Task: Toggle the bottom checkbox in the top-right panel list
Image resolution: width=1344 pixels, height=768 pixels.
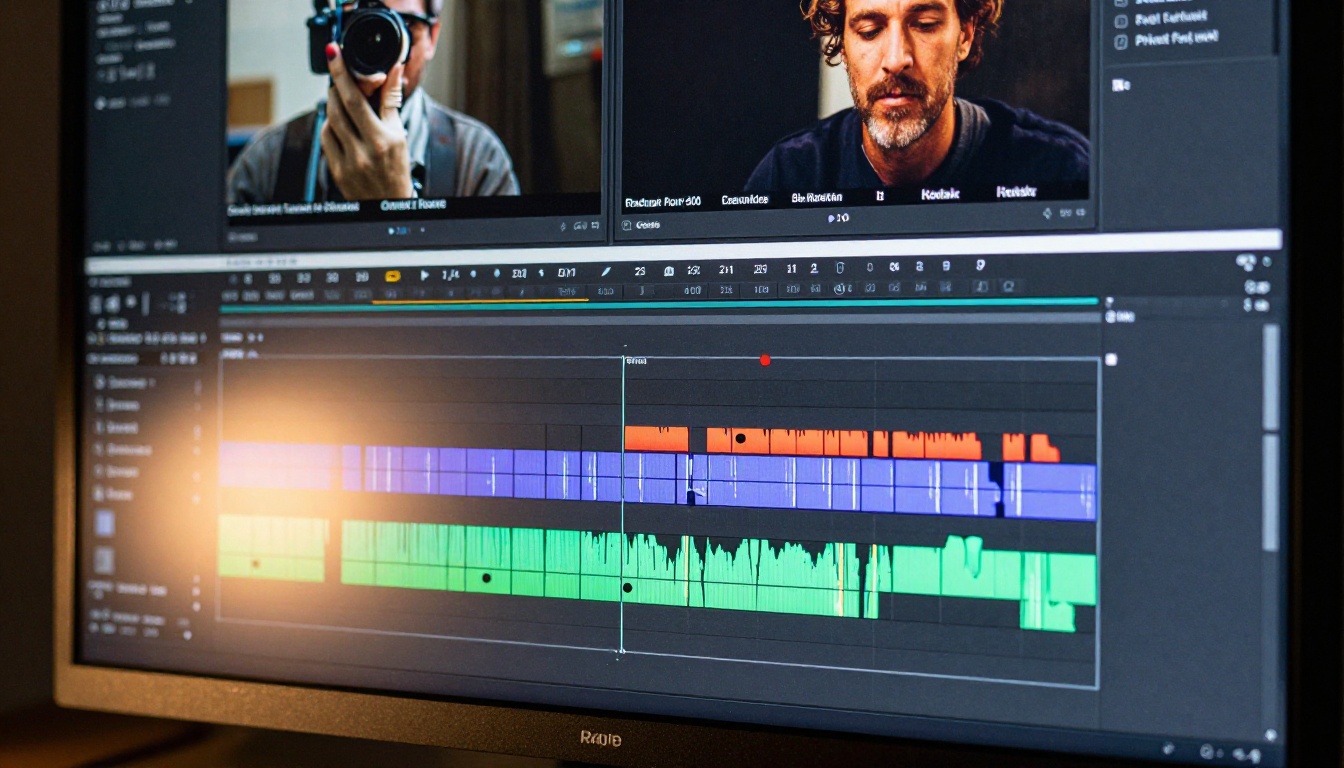Action: click(x=1120, y=42)
